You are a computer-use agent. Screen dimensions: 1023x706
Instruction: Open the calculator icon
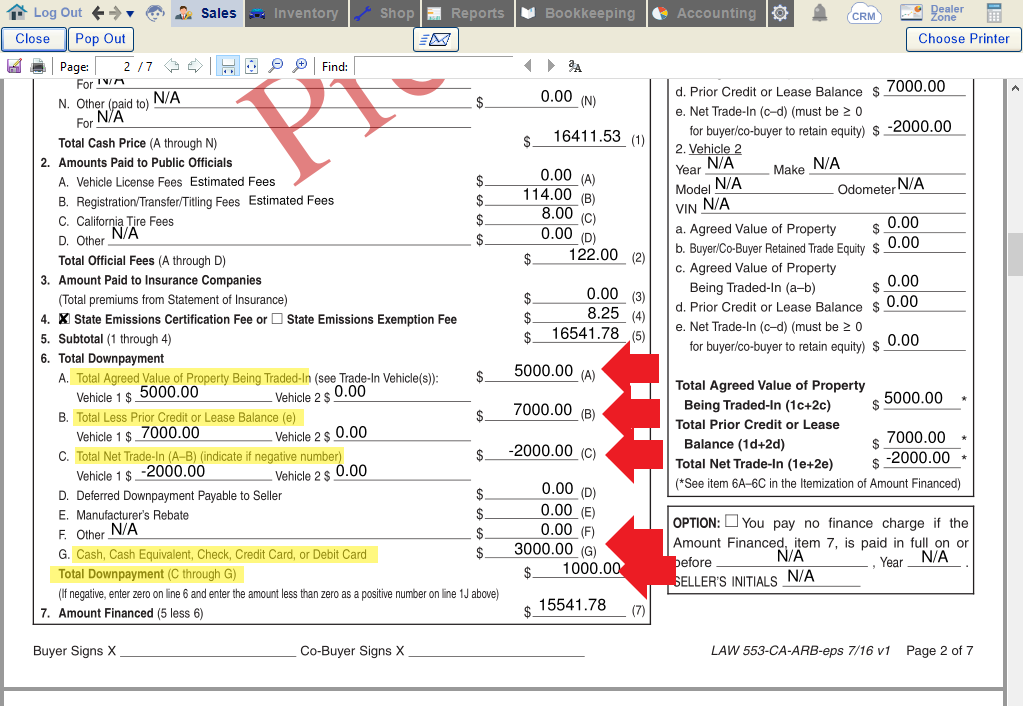[994, 13]
